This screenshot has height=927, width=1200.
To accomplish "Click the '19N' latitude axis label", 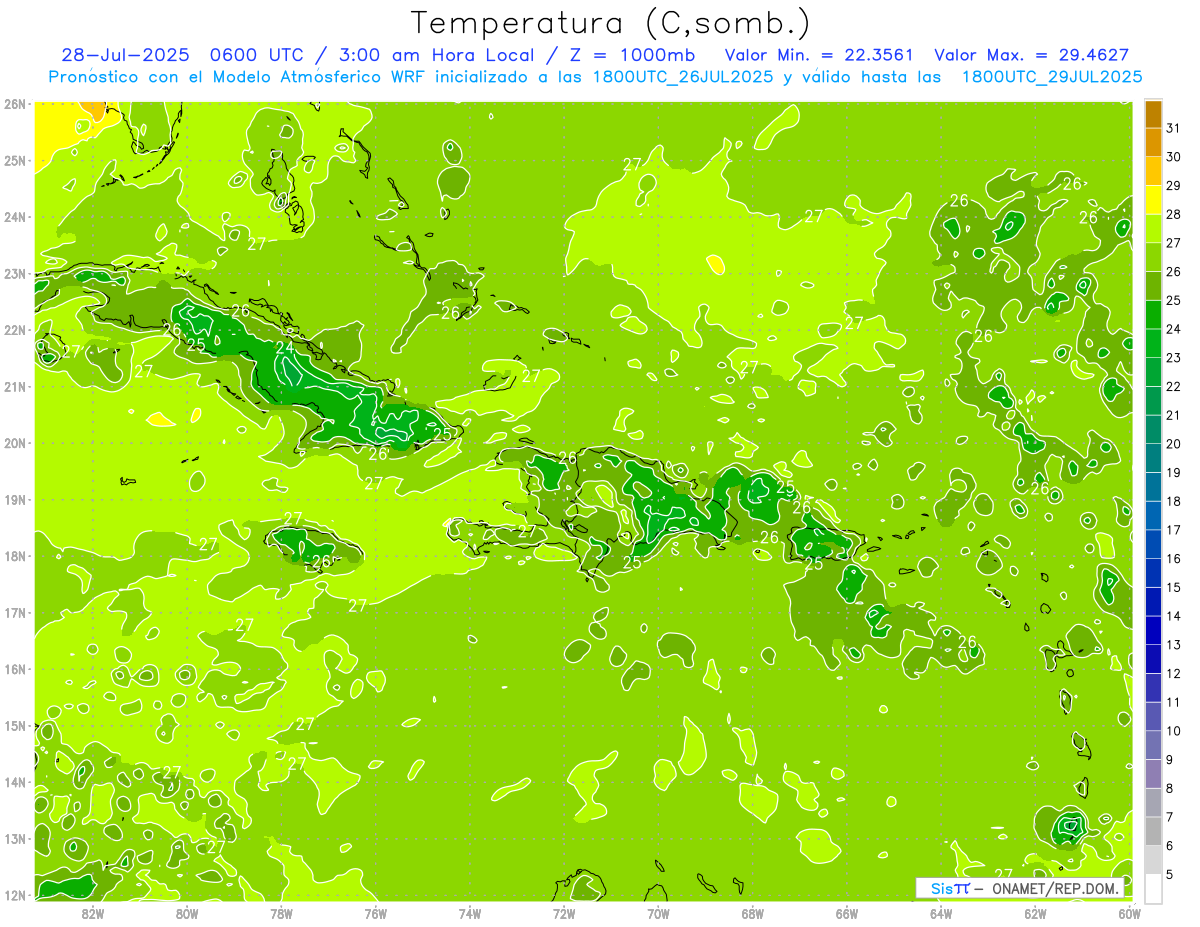I will tap(15, 500).
